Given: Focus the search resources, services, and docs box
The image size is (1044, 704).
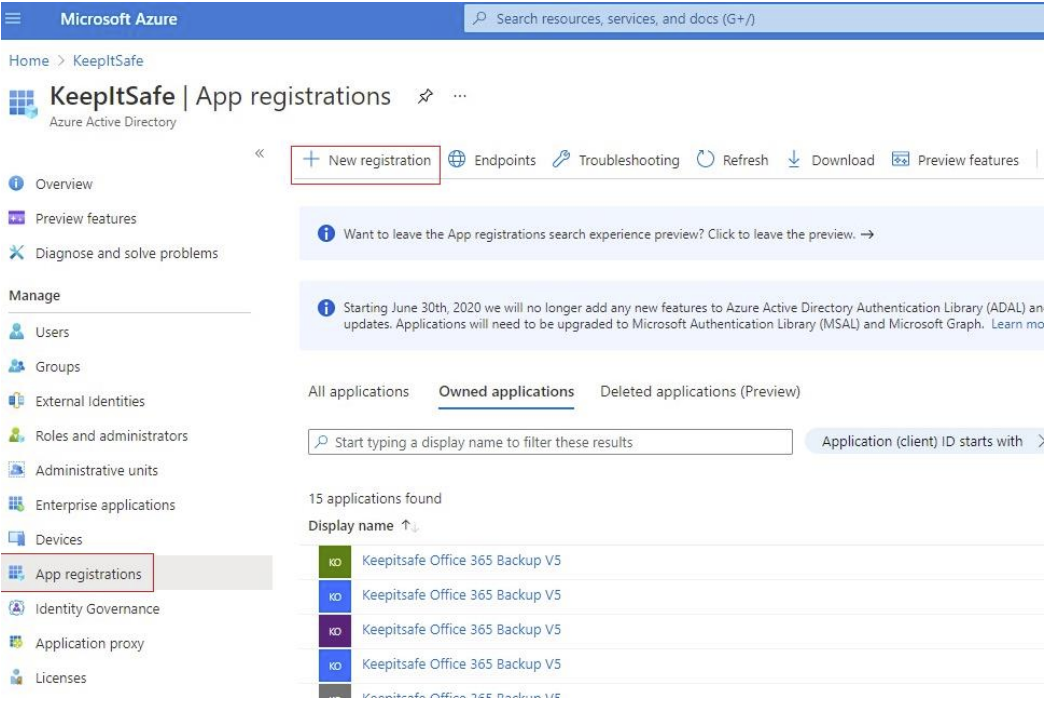Looking at the screenshot, I should tap(754, 19).
